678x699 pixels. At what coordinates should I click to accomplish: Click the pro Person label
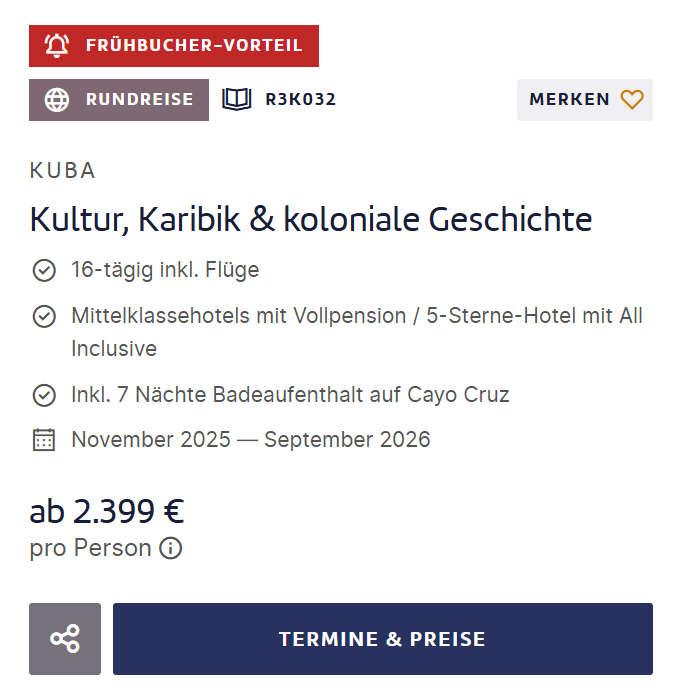(90, 548)
